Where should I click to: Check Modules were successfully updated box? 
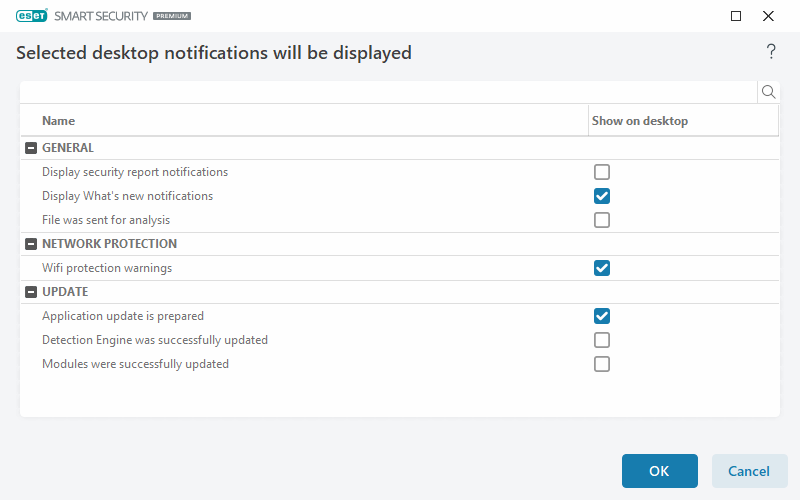coord(602,364)
